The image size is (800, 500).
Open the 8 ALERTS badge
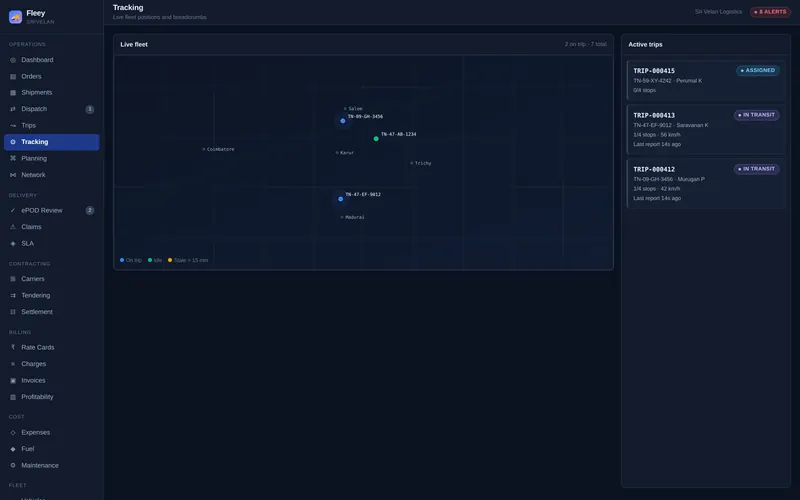(x=770, y=12)
